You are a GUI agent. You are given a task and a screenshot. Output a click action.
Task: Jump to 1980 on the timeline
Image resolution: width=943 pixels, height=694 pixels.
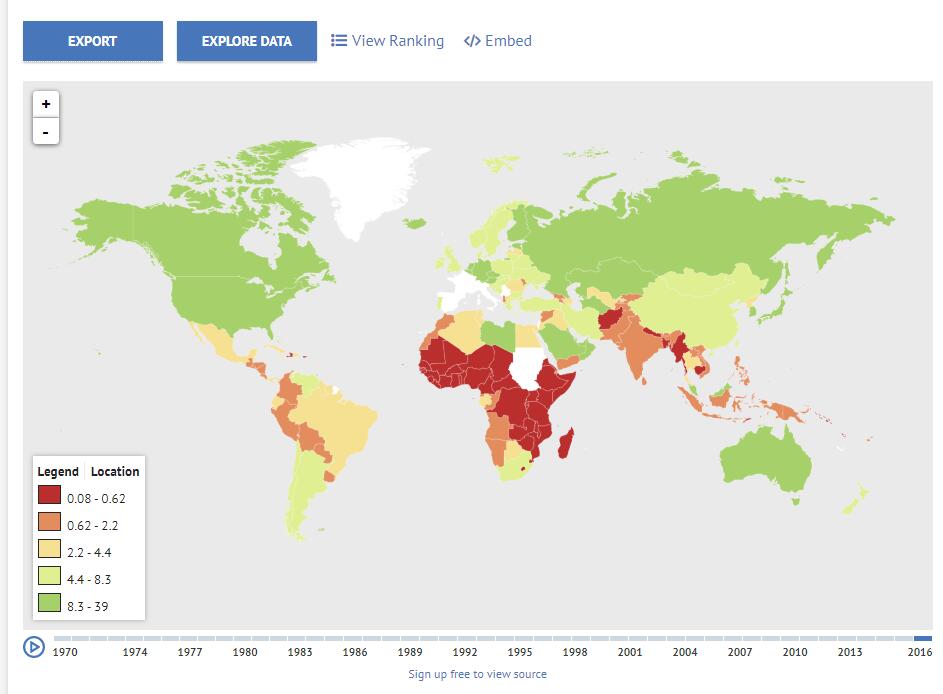[245, 652]
